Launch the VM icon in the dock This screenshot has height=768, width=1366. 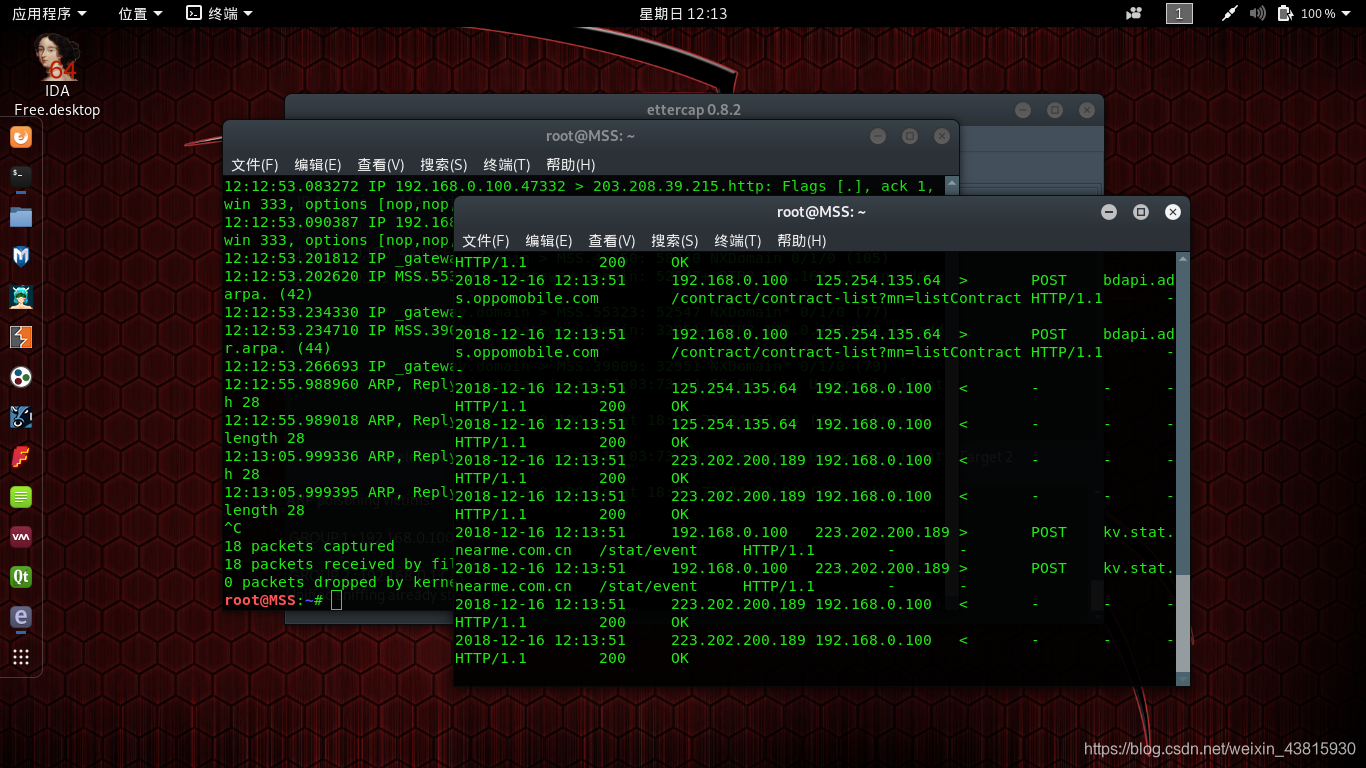pyautogui.click(x=21, y=537)
